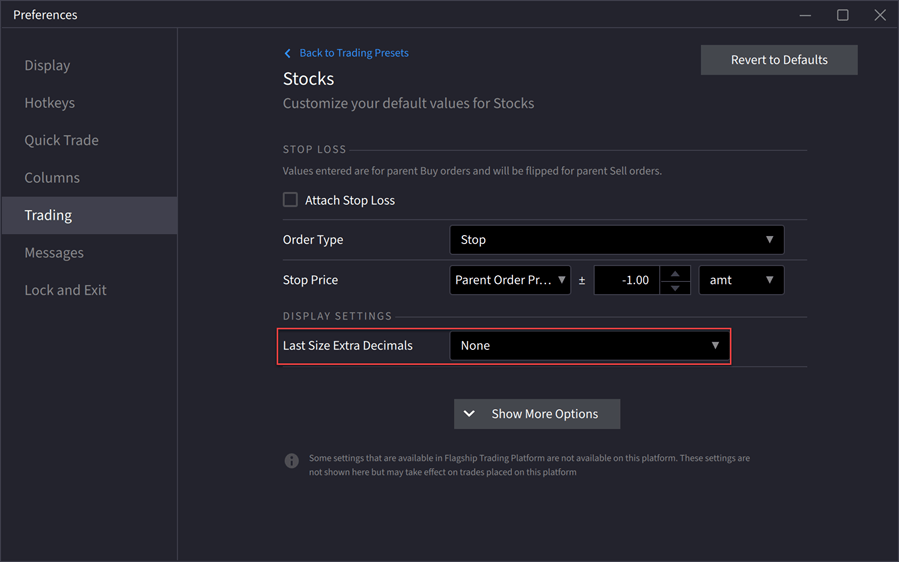Follow the Back to Trading Presets link
This screenshot has height=562, width=899.
(x=353, y=53)
